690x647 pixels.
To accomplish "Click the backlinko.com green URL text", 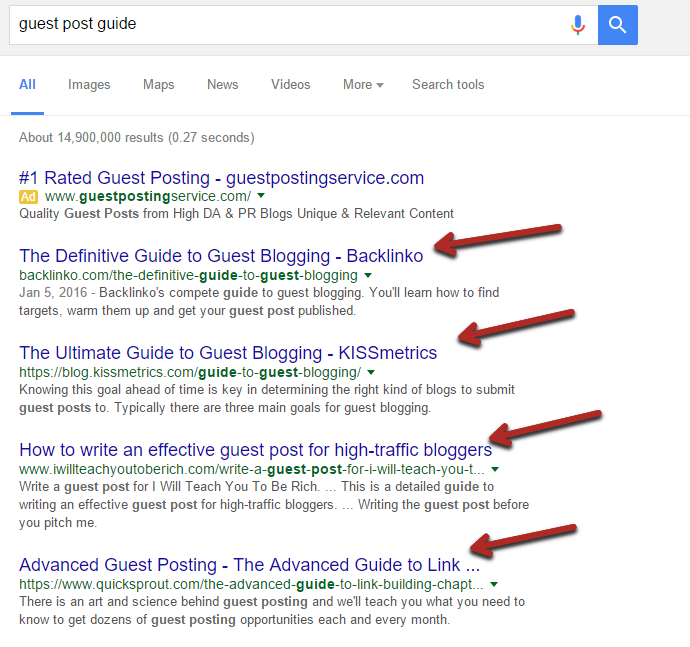I will [x=188, y=276].
